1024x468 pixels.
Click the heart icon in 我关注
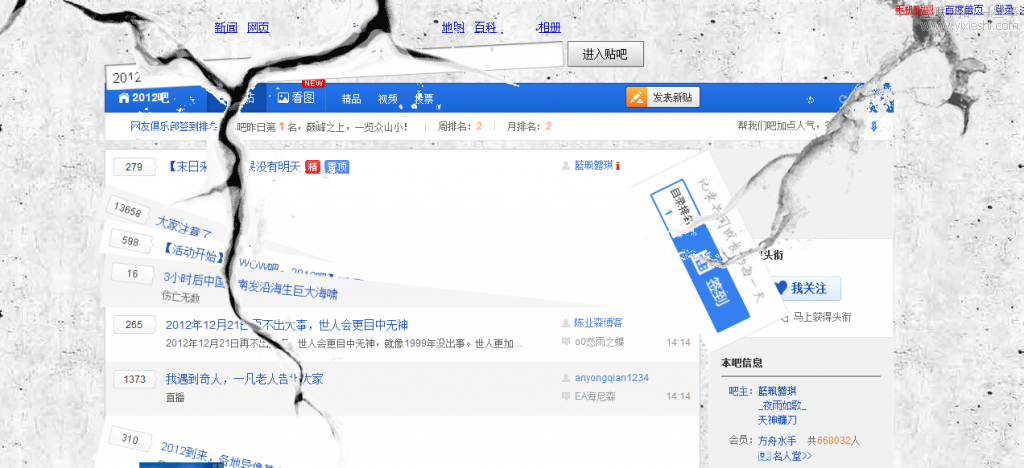(x=780, y=288)
